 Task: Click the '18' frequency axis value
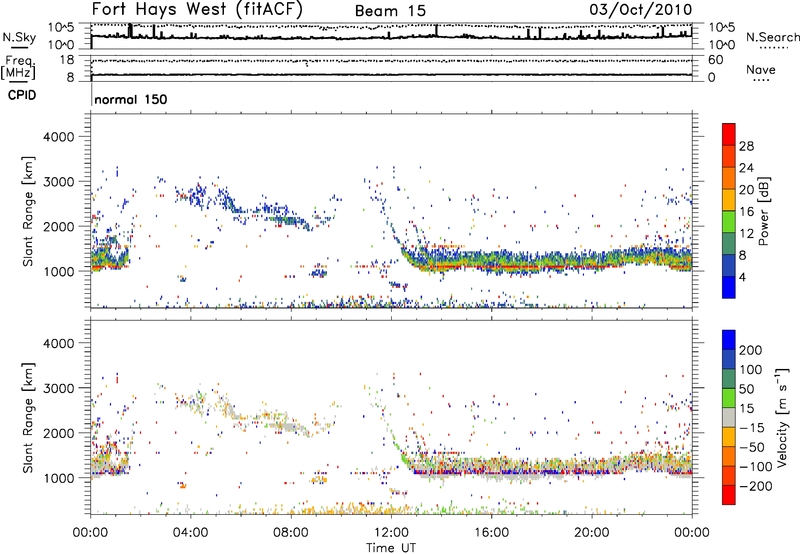[67, 60]
